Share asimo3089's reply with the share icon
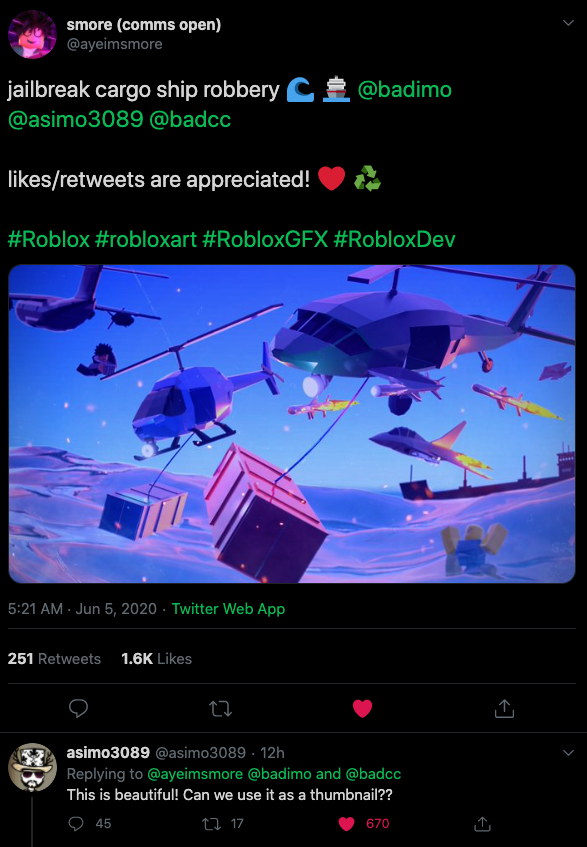 482,823
